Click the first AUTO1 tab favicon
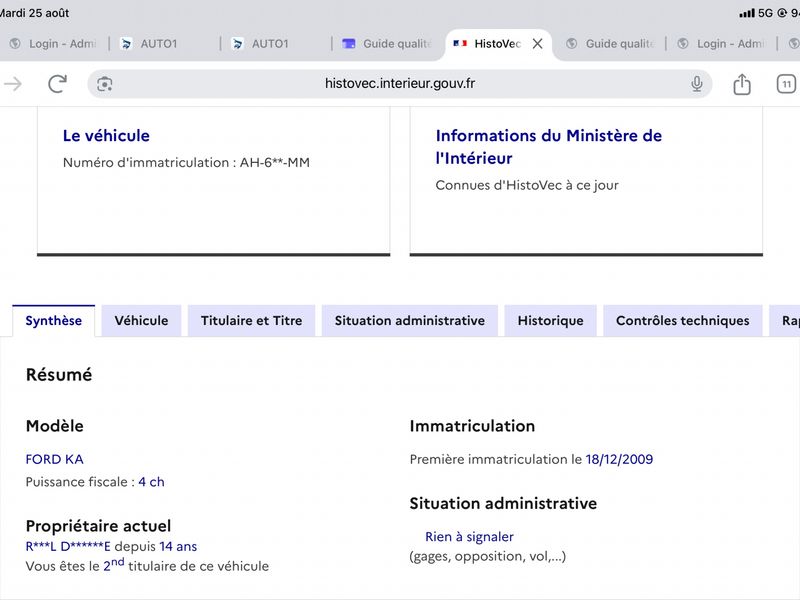Image resolution: width=800 pixels, height=600 pixels. point(126,44)
